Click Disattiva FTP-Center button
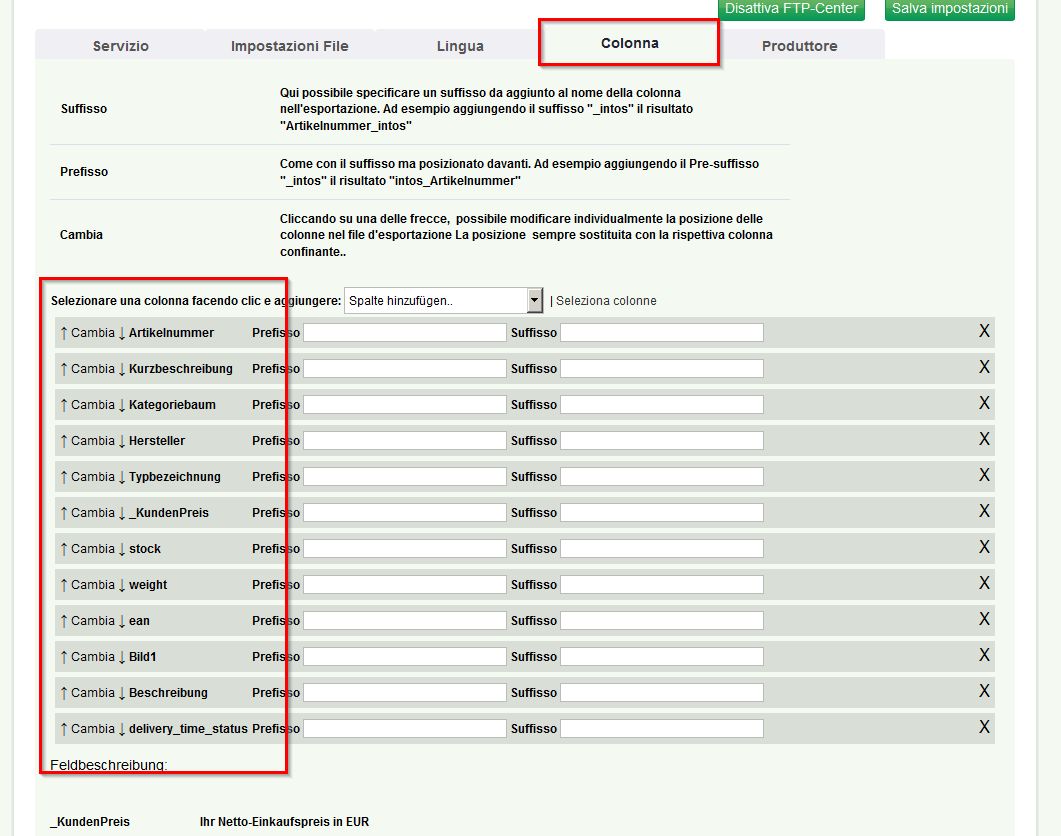 point(791,9)
